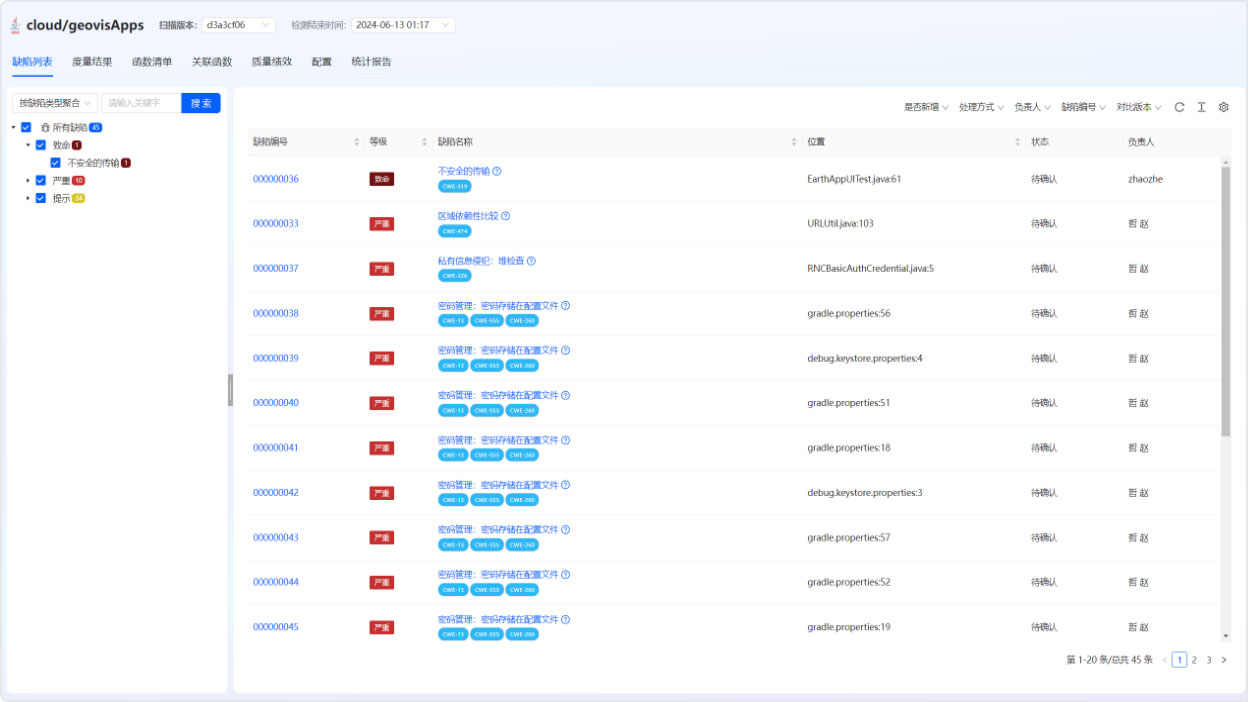Click help icon in row 000000038

pyautogui.click(x=565, y=306)
